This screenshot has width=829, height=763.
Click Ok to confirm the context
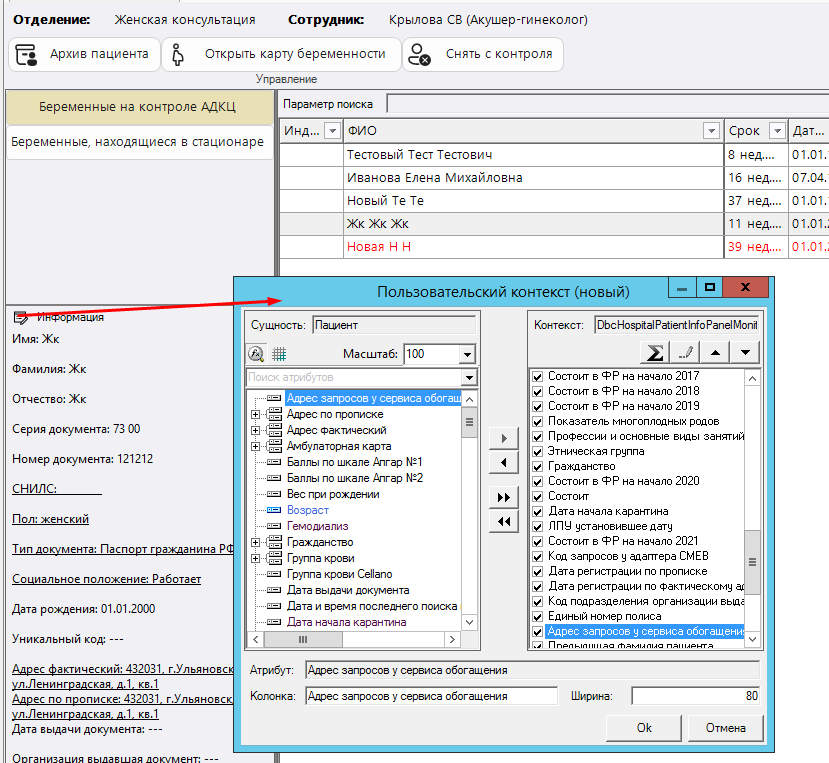tap(643, 728)
